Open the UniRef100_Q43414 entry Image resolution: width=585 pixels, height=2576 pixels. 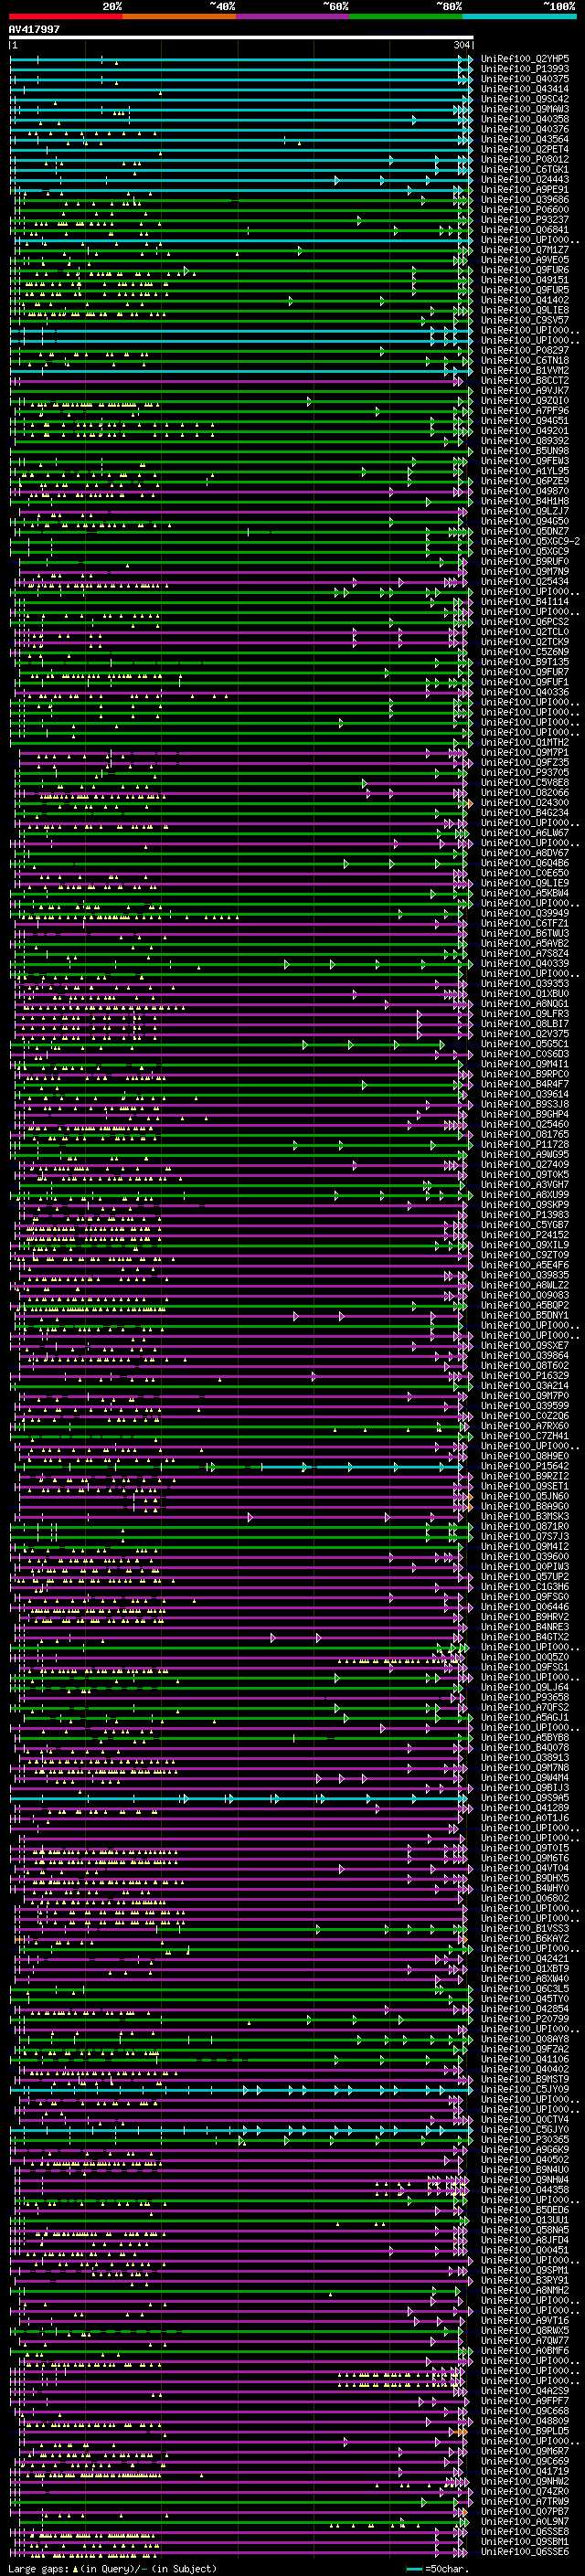click(x=525, y=89)
